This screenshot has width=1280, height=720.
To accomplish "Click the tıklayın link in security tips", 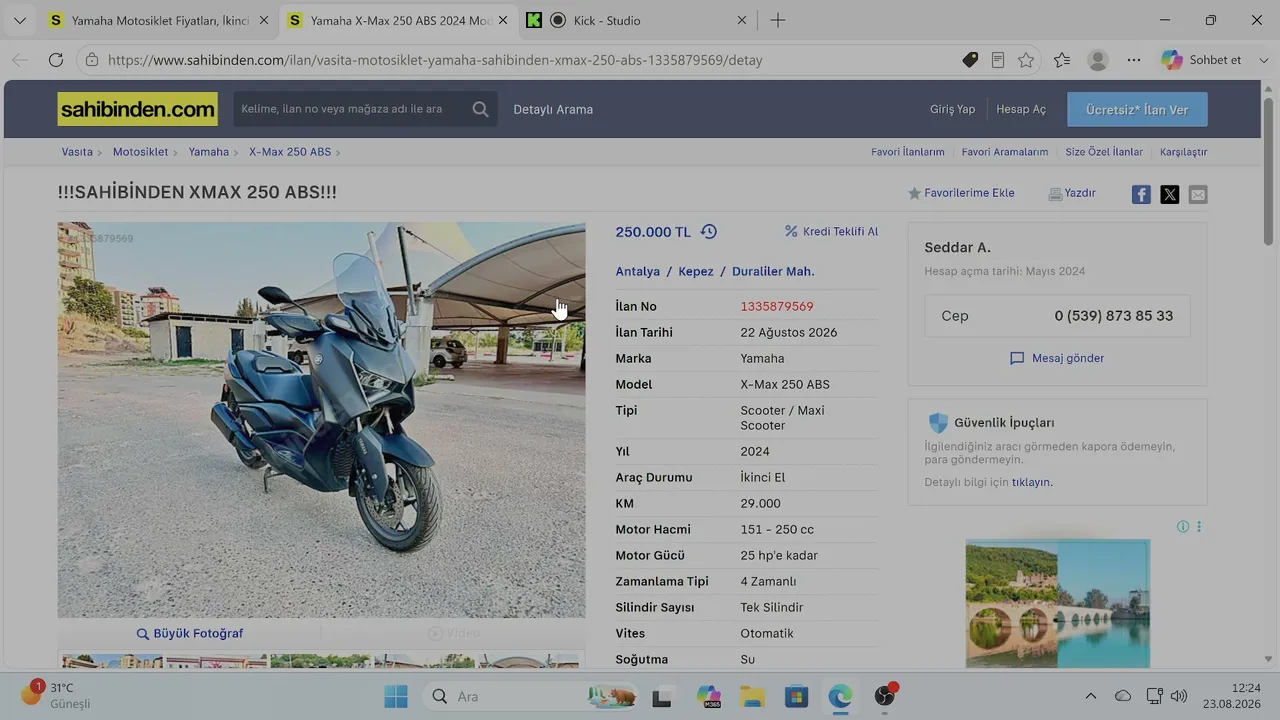I will pos(1032,482).
